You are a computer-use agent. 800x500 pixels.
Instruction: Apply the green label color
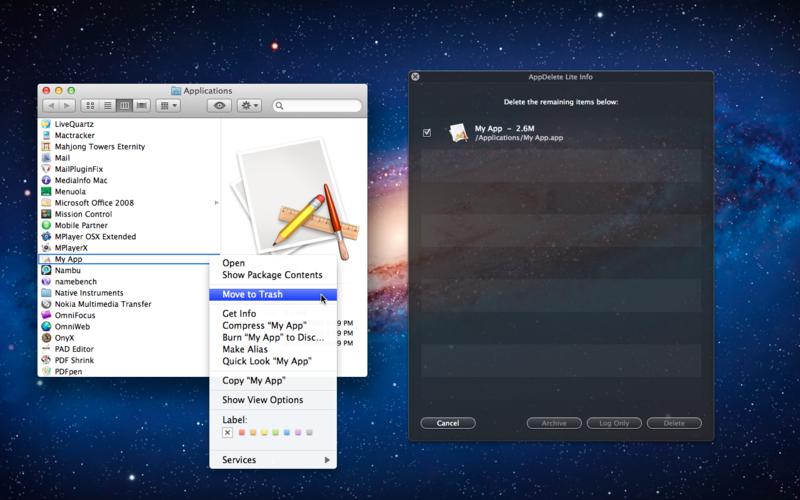276,433
